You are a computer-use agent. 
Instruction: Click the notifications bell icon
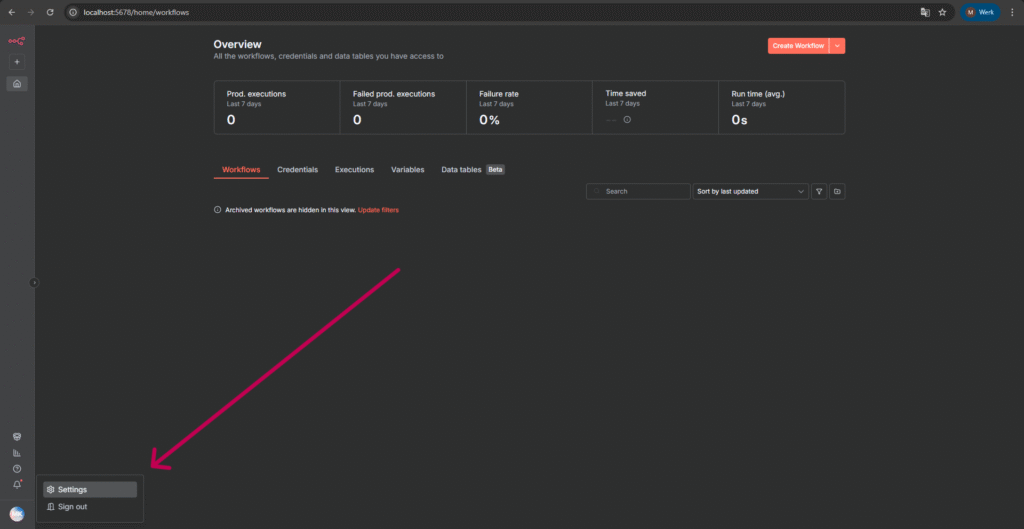click(17, 485)
